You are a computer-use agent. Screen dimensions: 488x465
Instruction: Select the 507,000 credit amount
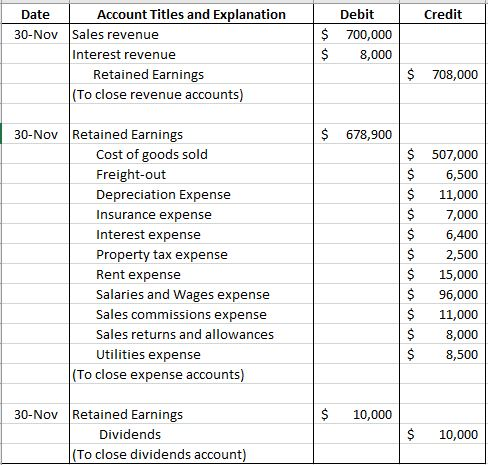click(x=443, y=154)
